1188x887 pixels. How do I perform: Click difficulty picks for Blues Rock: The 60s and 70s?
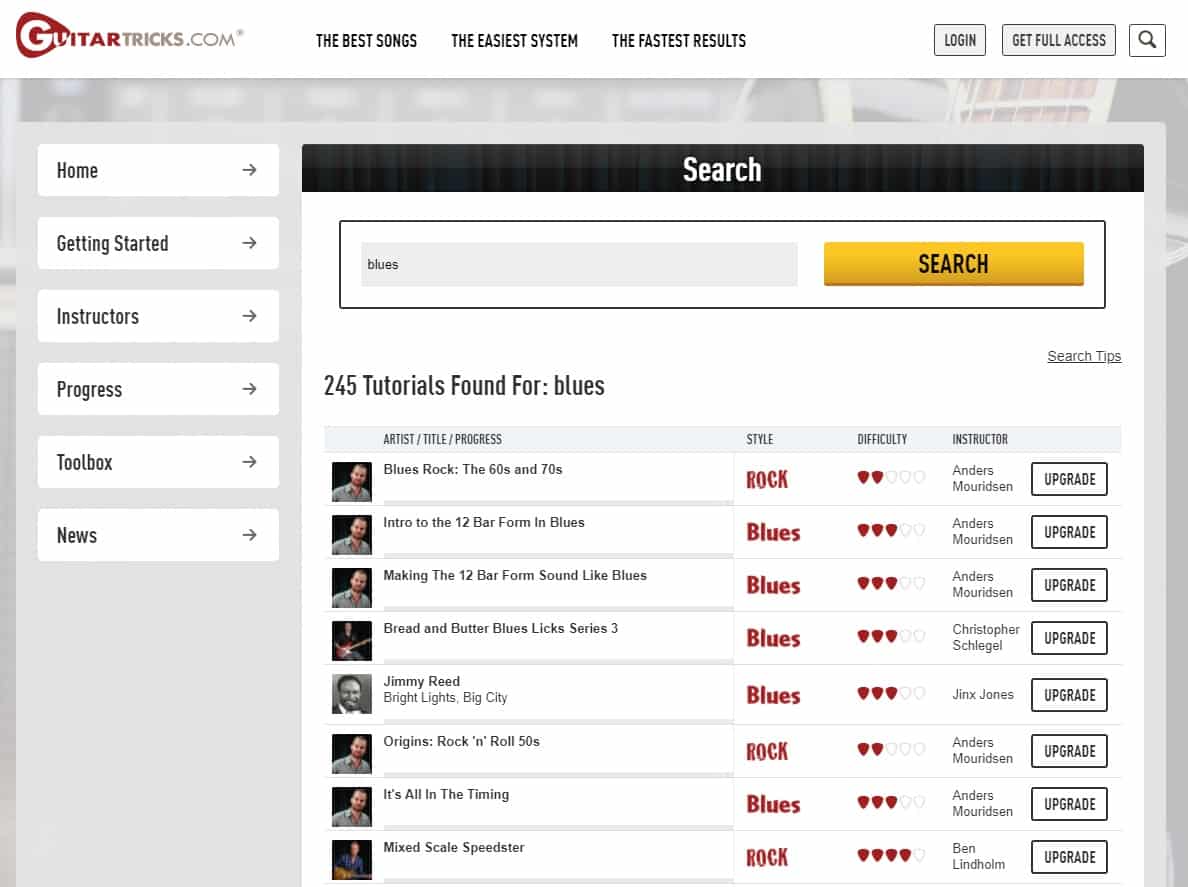[x=891, y=477]
